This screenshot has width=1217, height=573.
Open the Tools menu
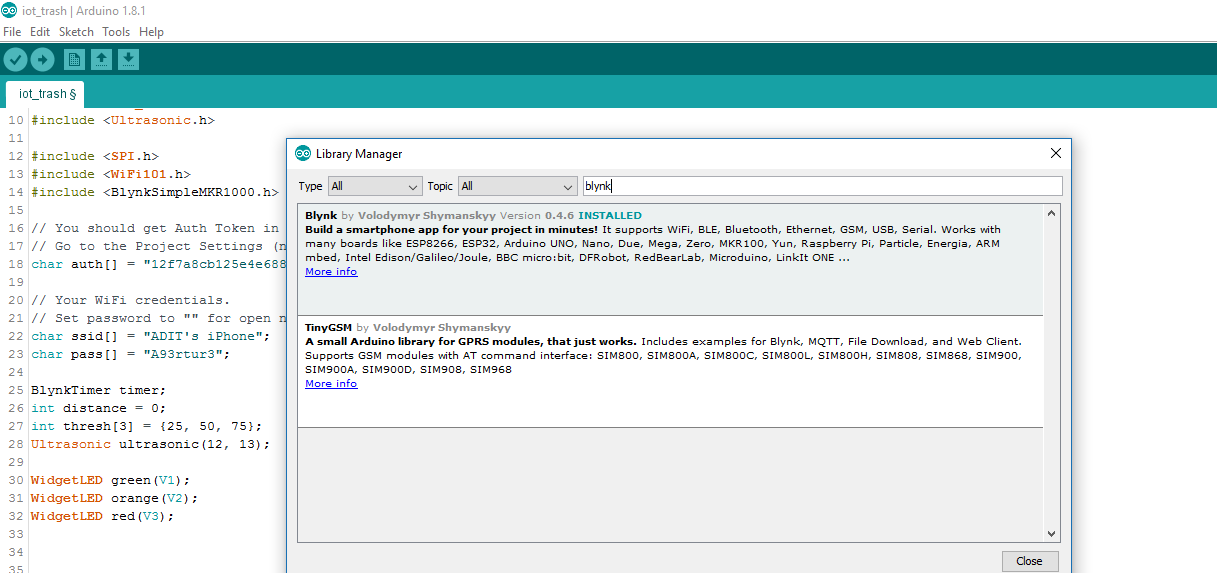click(x=116, y=32)
